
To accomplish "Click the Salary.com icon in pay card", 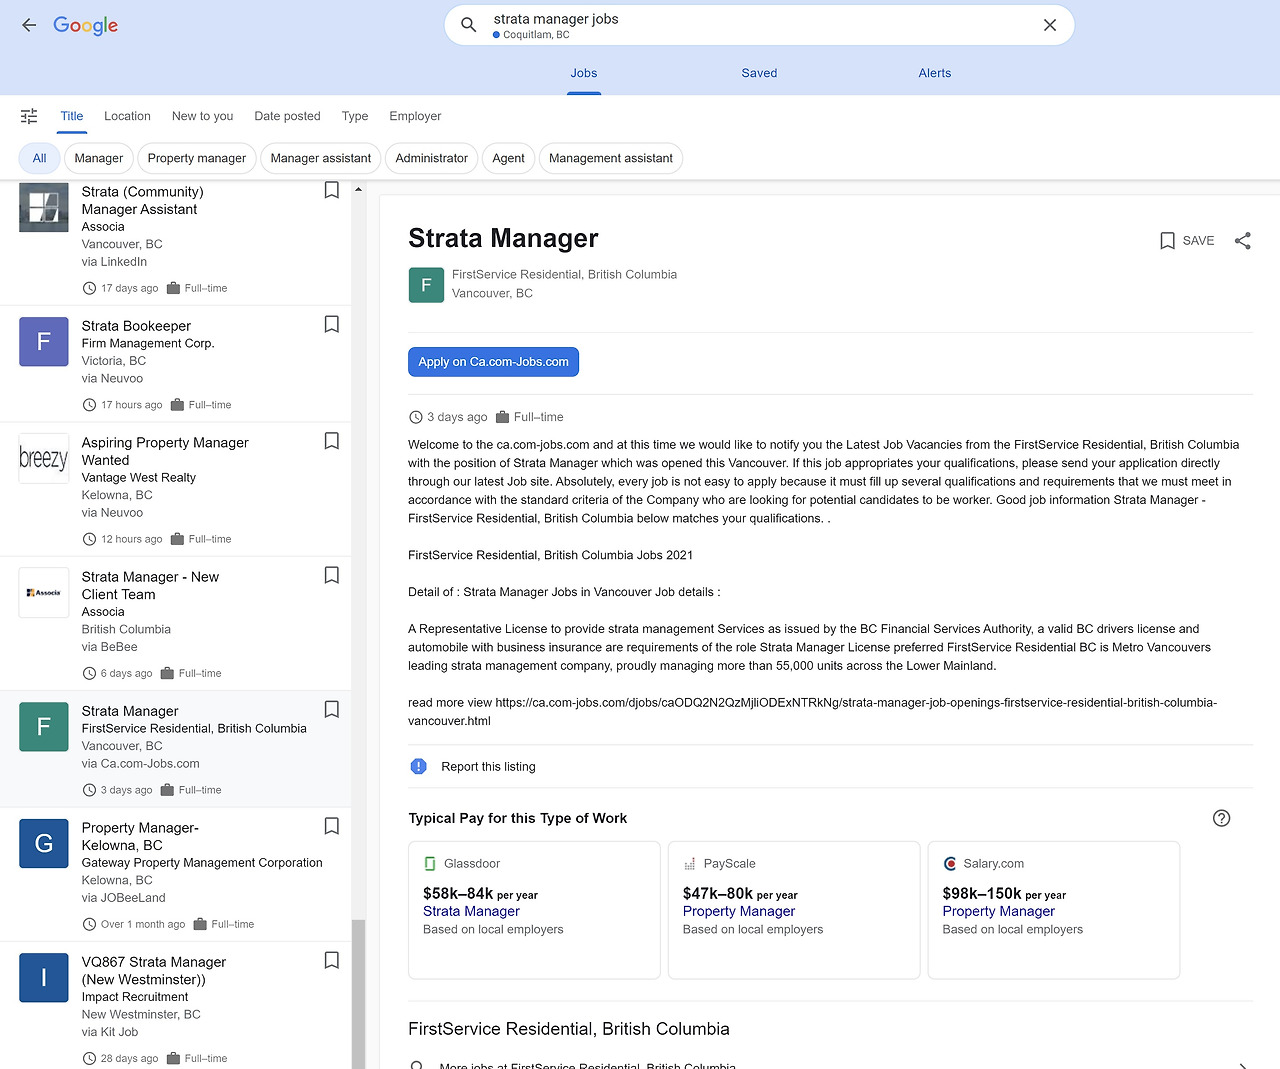I will point(950,864).
